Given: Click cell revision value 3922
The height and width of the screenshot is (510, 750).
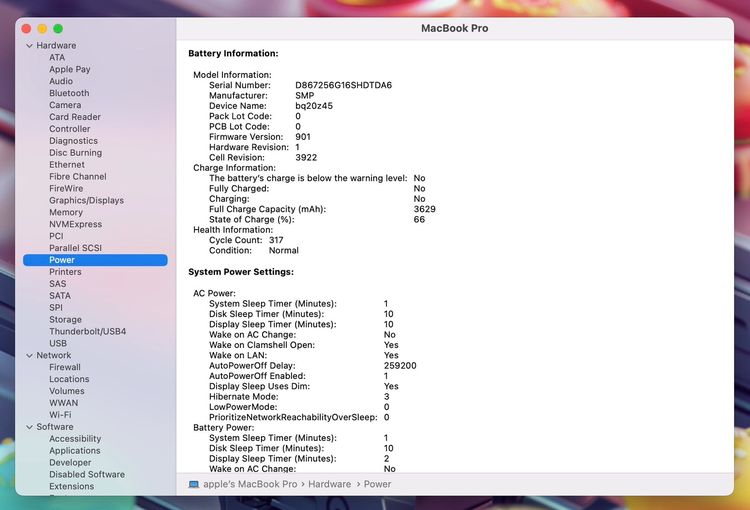Looking at the screenshot, I should click(306, 157).
